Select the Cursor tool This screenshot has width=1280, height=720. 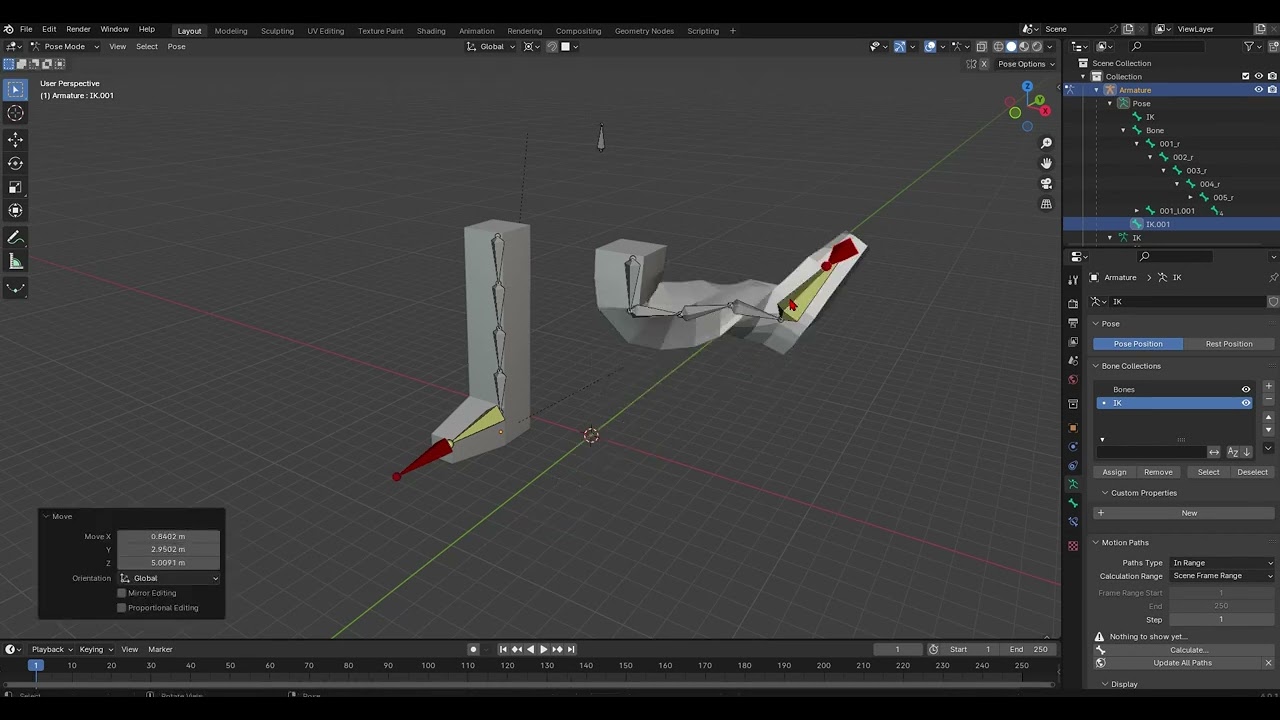[15, 114]
